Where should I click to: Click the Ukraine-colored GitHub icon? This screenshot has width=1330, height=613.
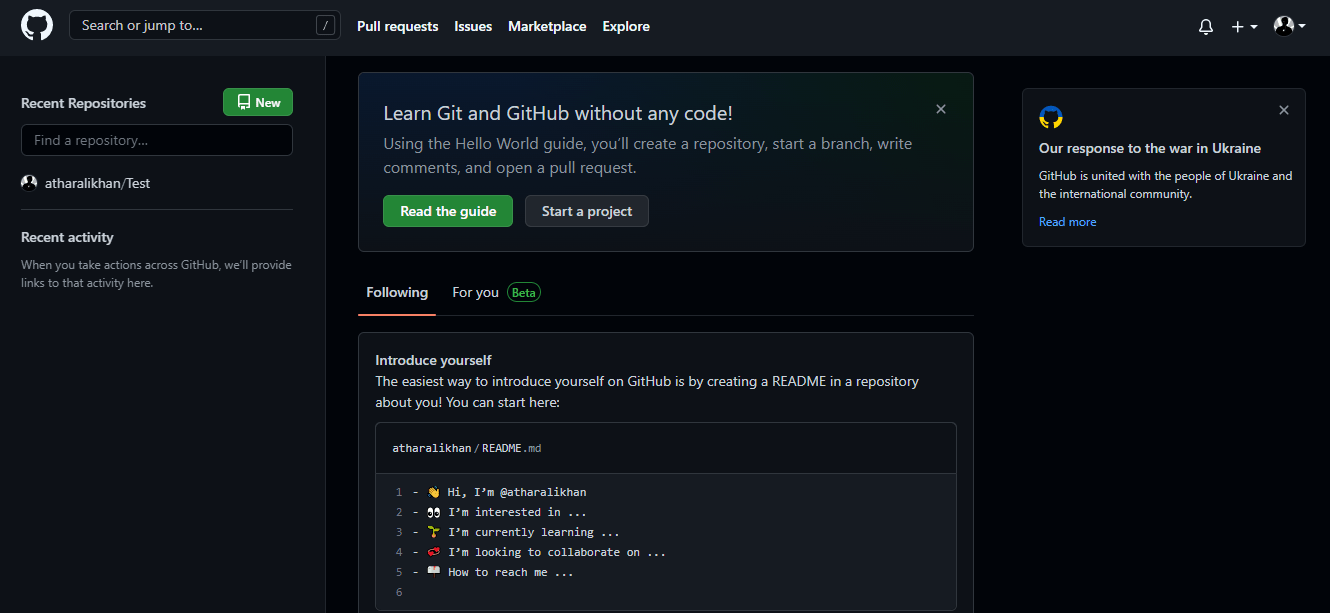click(x=1051, y=117)
